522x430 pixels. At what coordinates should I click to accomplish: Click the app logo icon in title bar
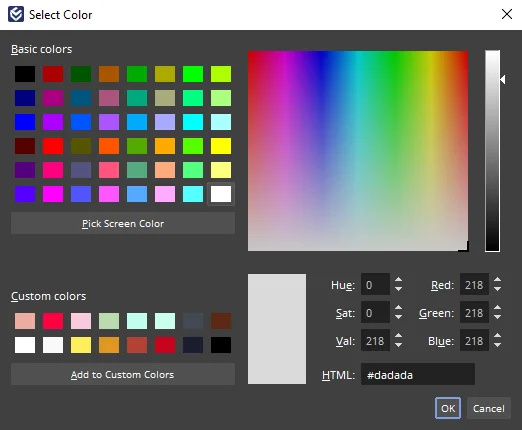(16, 14)
